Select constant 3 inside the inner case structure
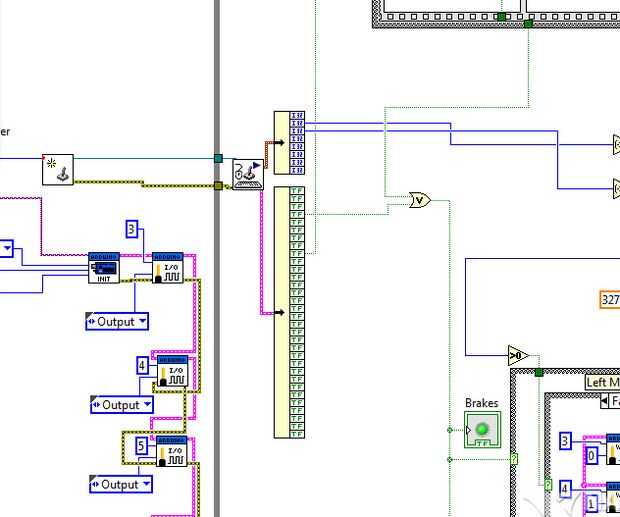The height and width of the screenshot is (517, 620). [565, 441]
